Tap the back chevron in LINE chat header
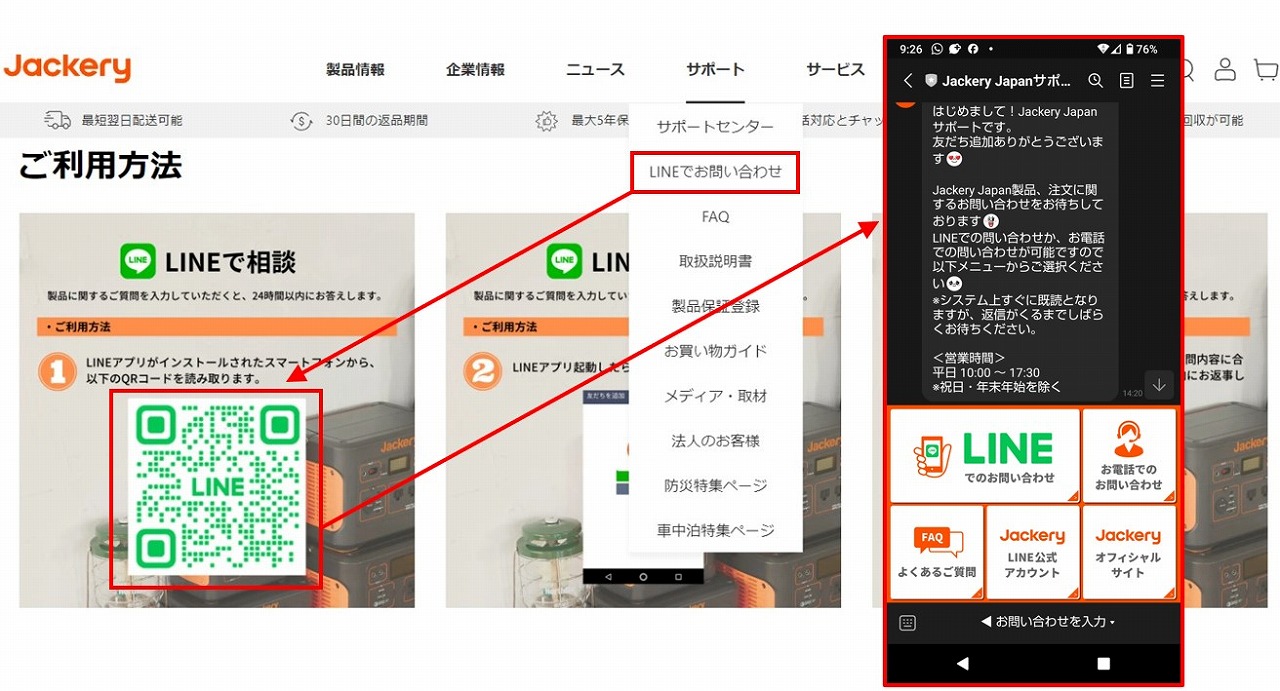Image resolution: width=1280 pixels, height=691 pixels. tap(907, 81)
